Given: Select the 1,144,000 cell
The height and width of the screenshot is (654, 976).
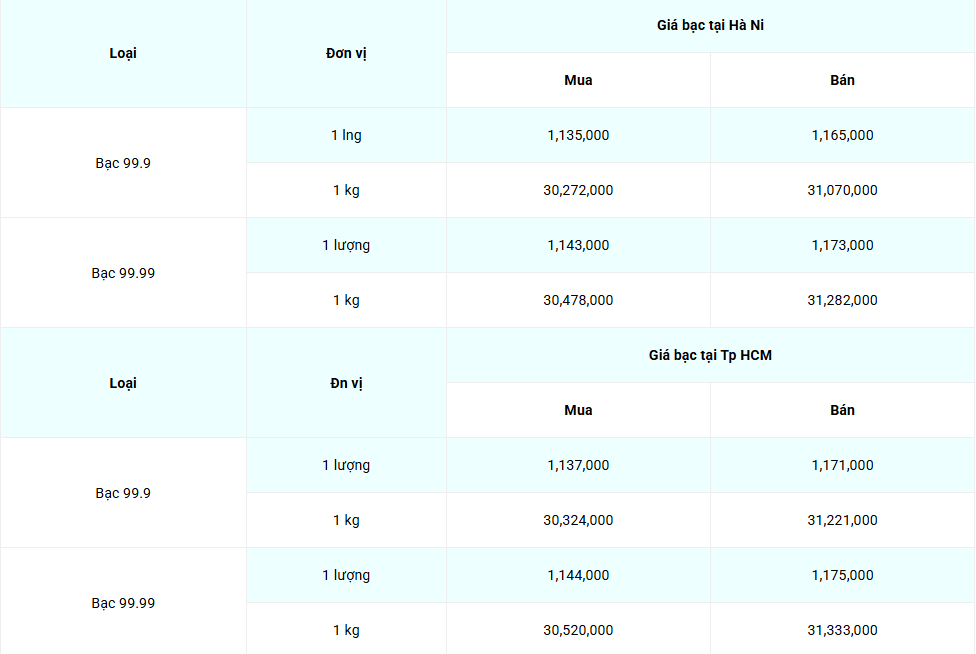Looking at the screenshot, I should [578, 575].
